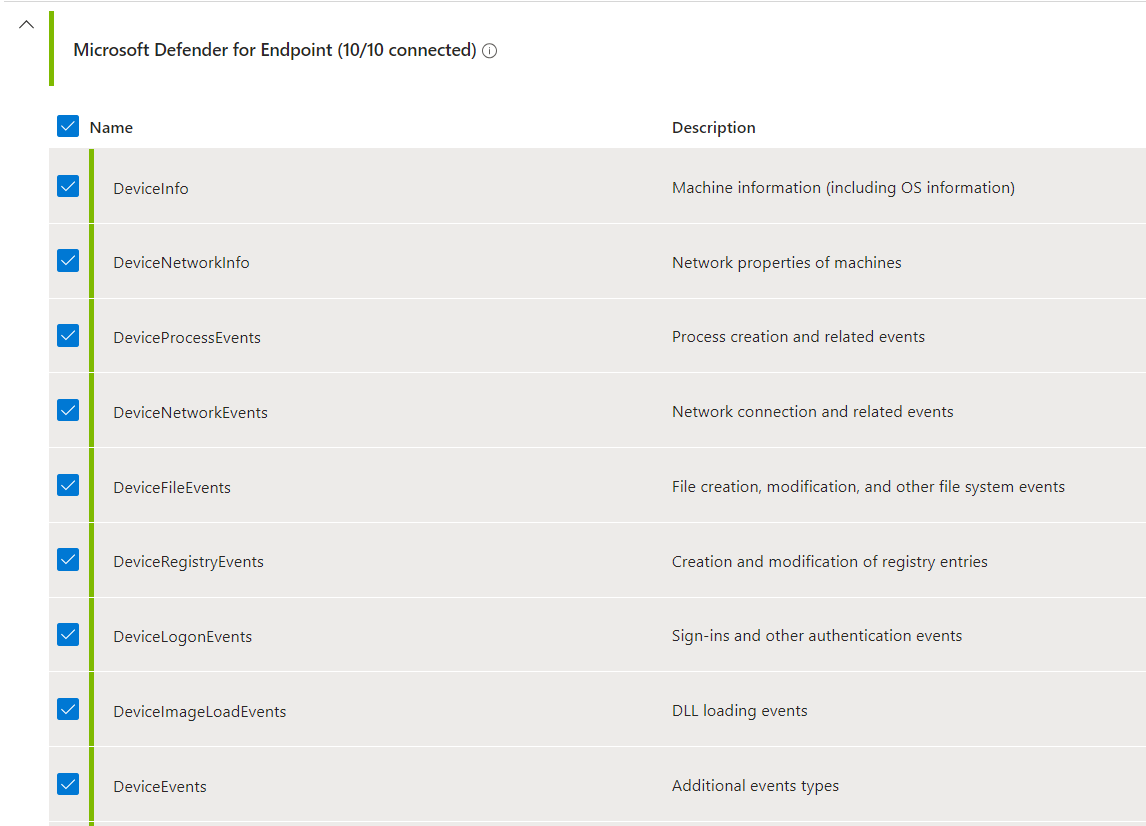Deselect the DeviceFileEvents checkbox
This screenshot has width=1146, height=826.
(68, 485)
